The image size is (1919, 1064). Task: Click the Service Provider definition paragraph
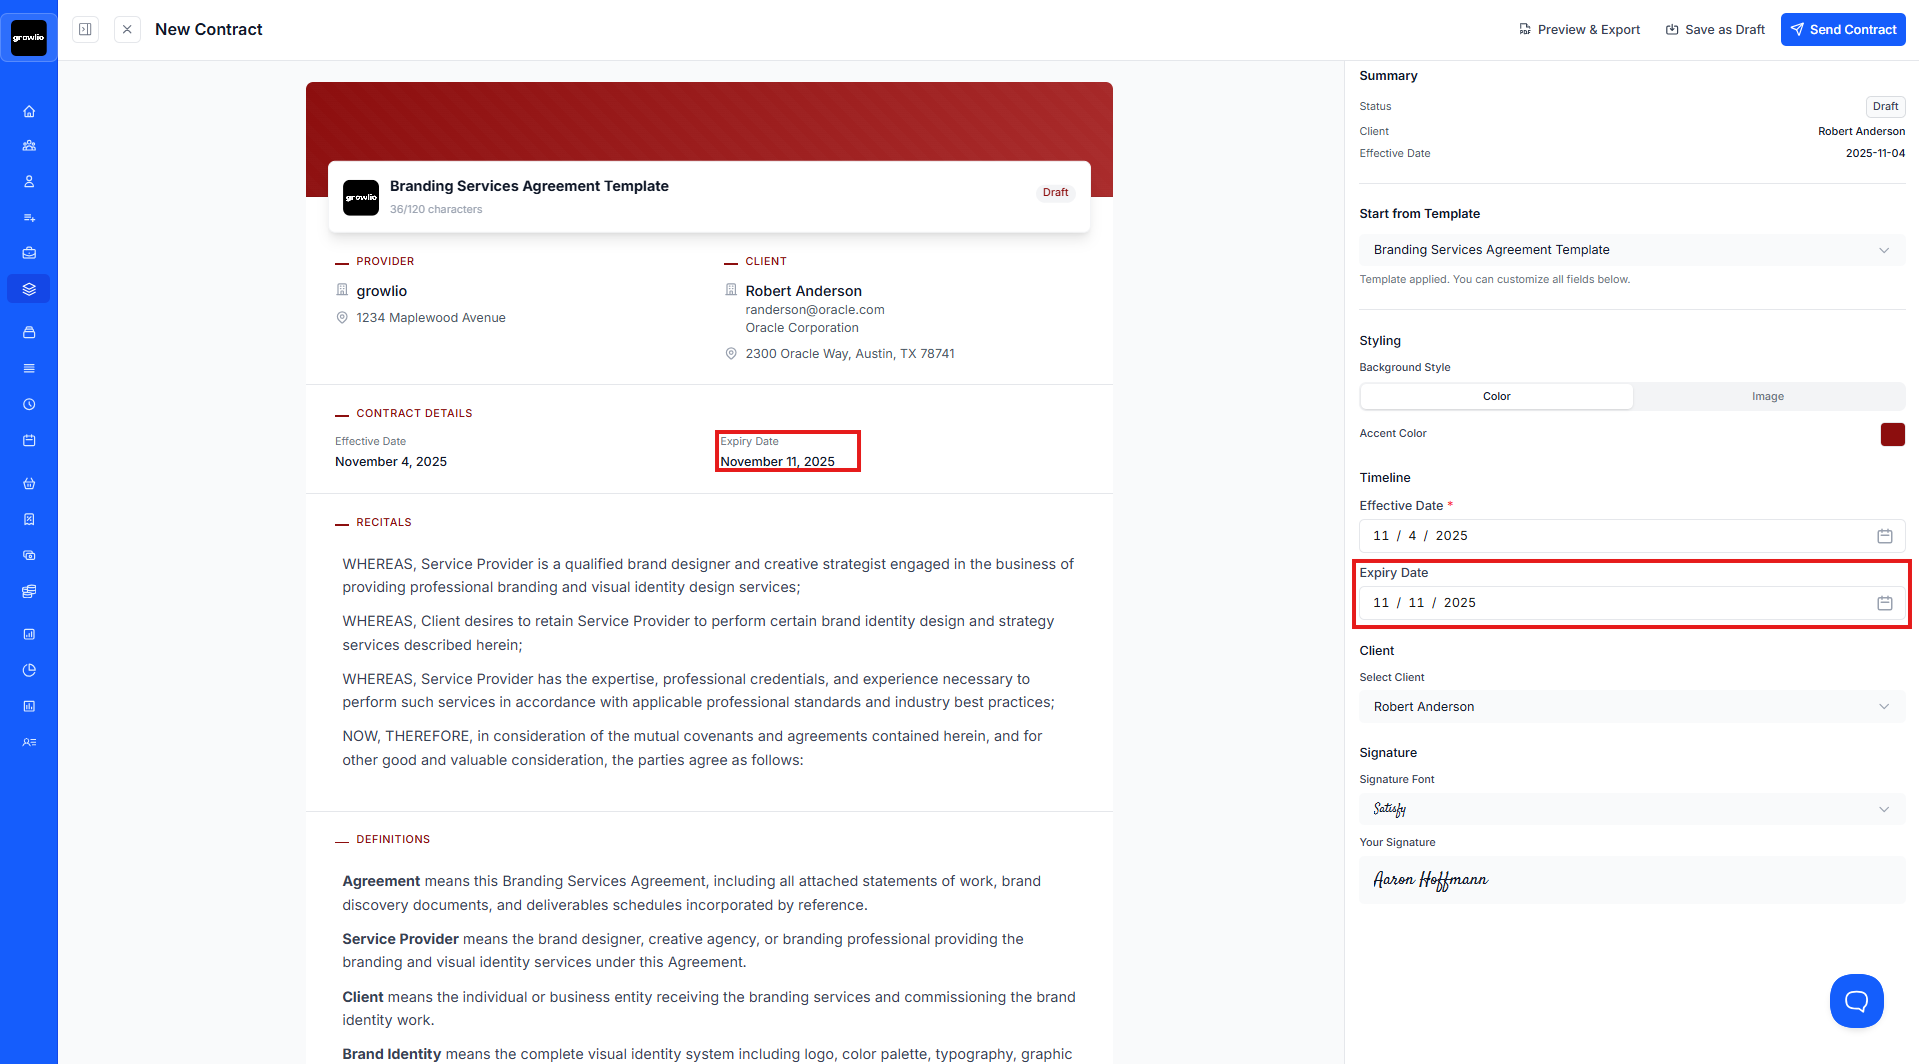click(683, 951)
